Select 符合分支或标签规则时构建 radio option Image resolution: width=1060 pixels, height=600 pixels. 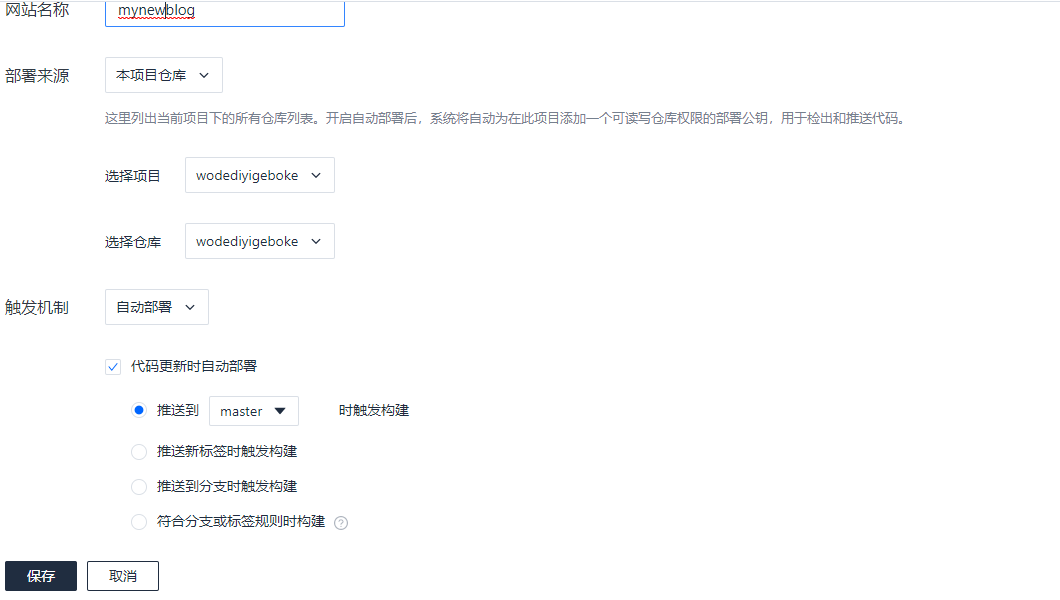point(139,522)
